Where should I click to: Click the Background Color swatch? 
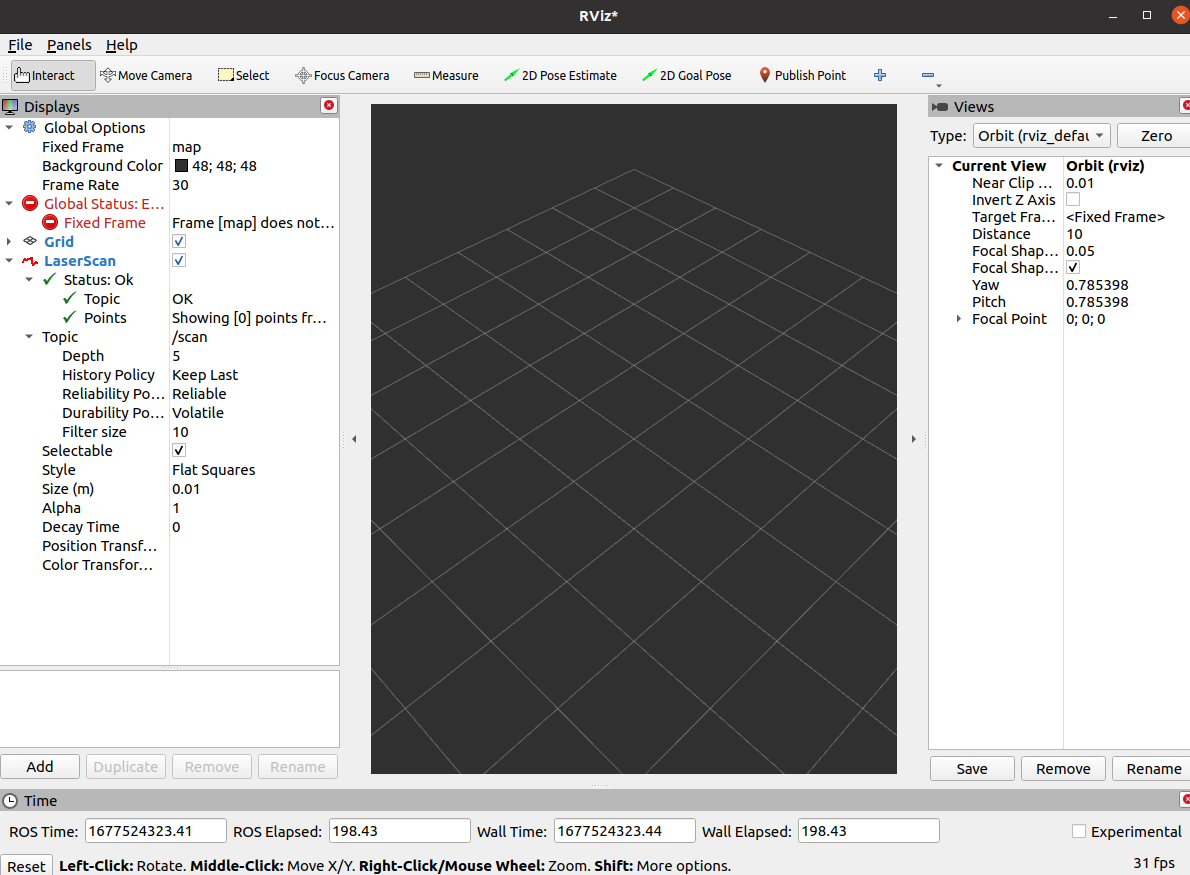[181, 165]
